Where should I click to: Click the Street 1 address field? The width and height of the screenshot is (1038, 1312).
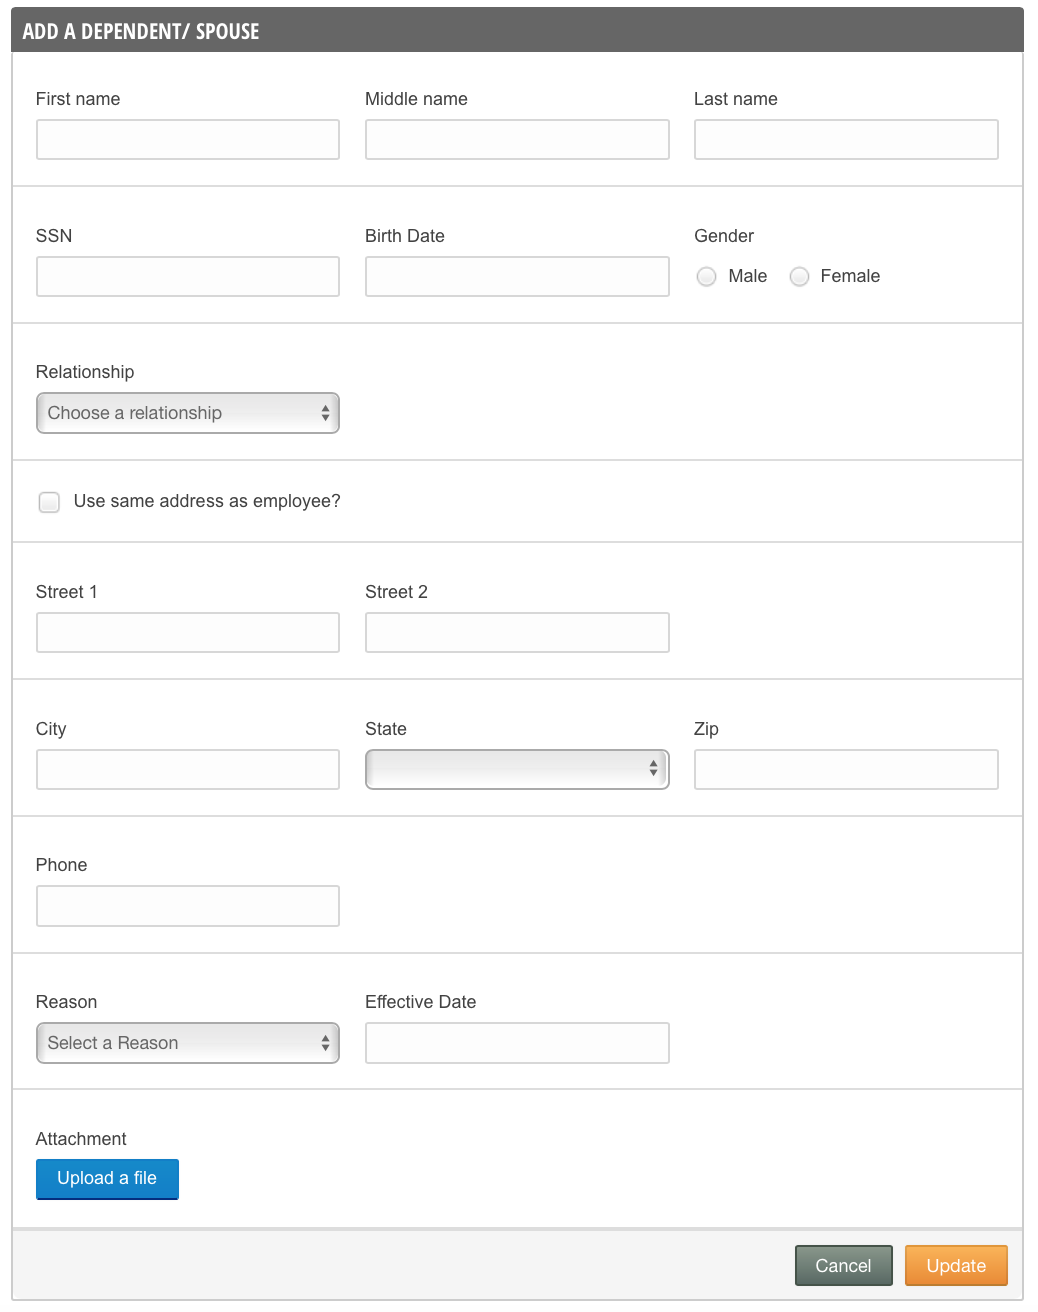(x=188, y=633)
